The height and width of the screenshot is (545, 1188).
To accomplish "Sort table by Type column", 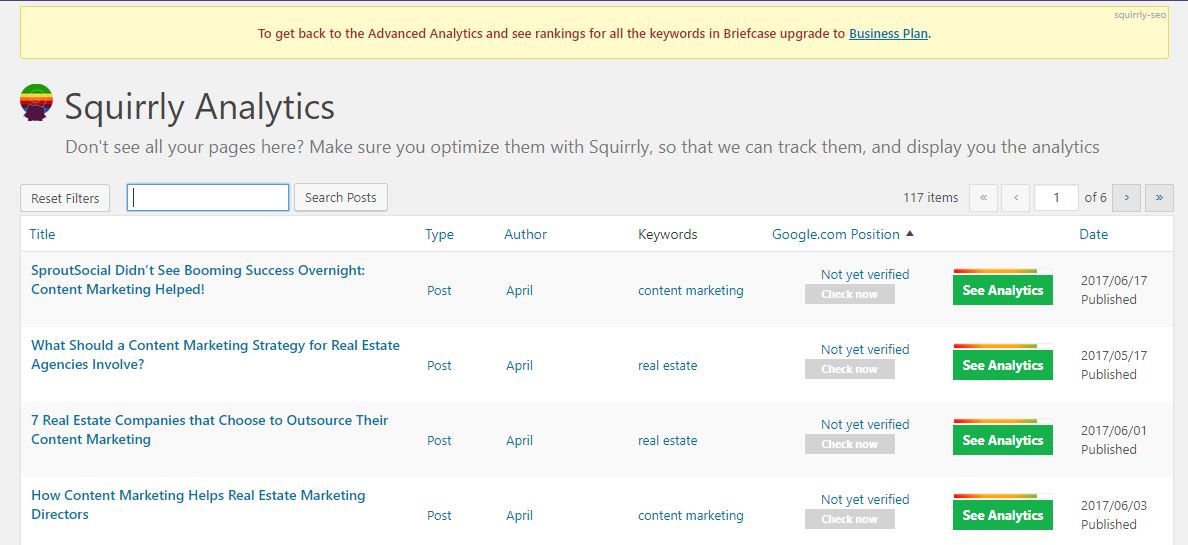I will click(x=439, y=234).
